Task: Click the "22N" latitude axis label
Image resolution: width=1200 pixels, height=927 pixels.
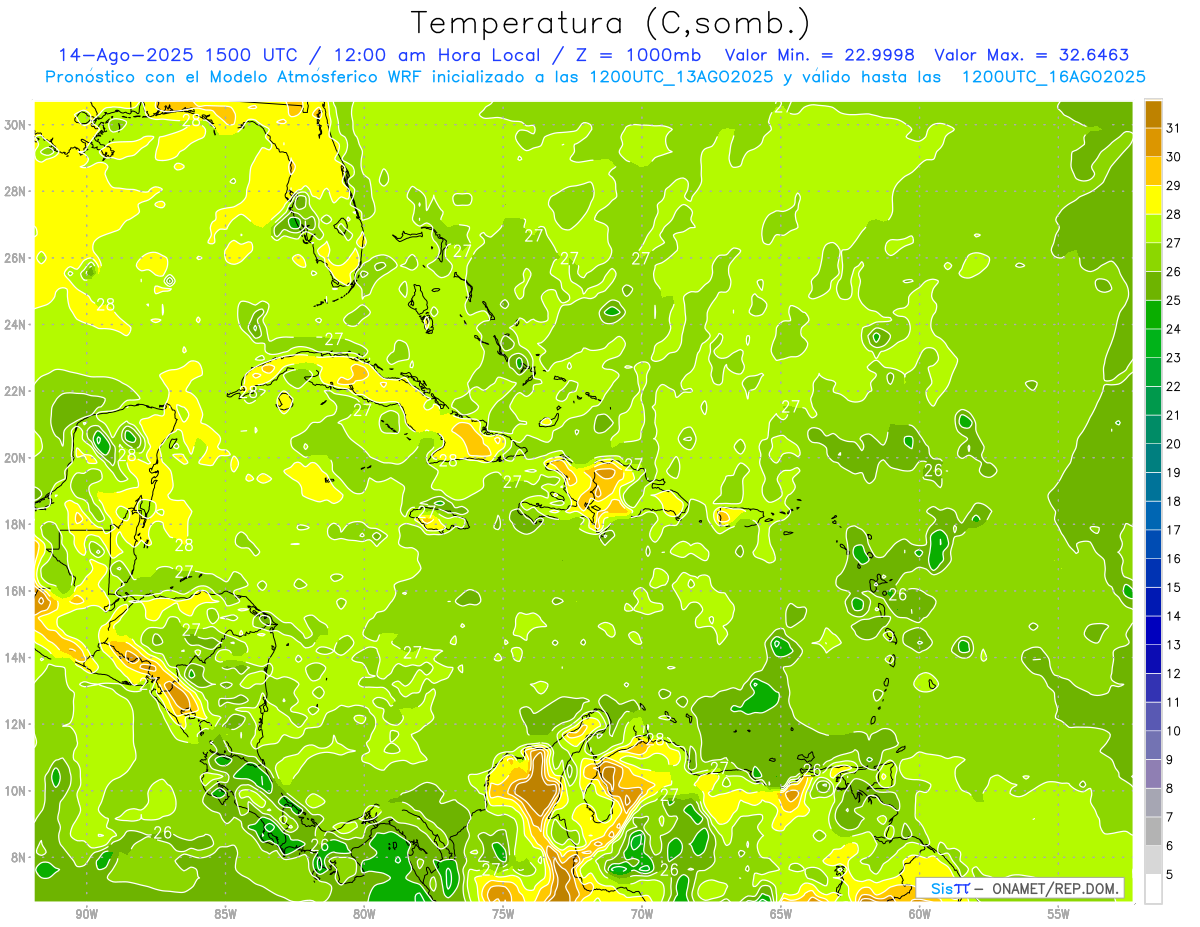Action: (16, 391)
